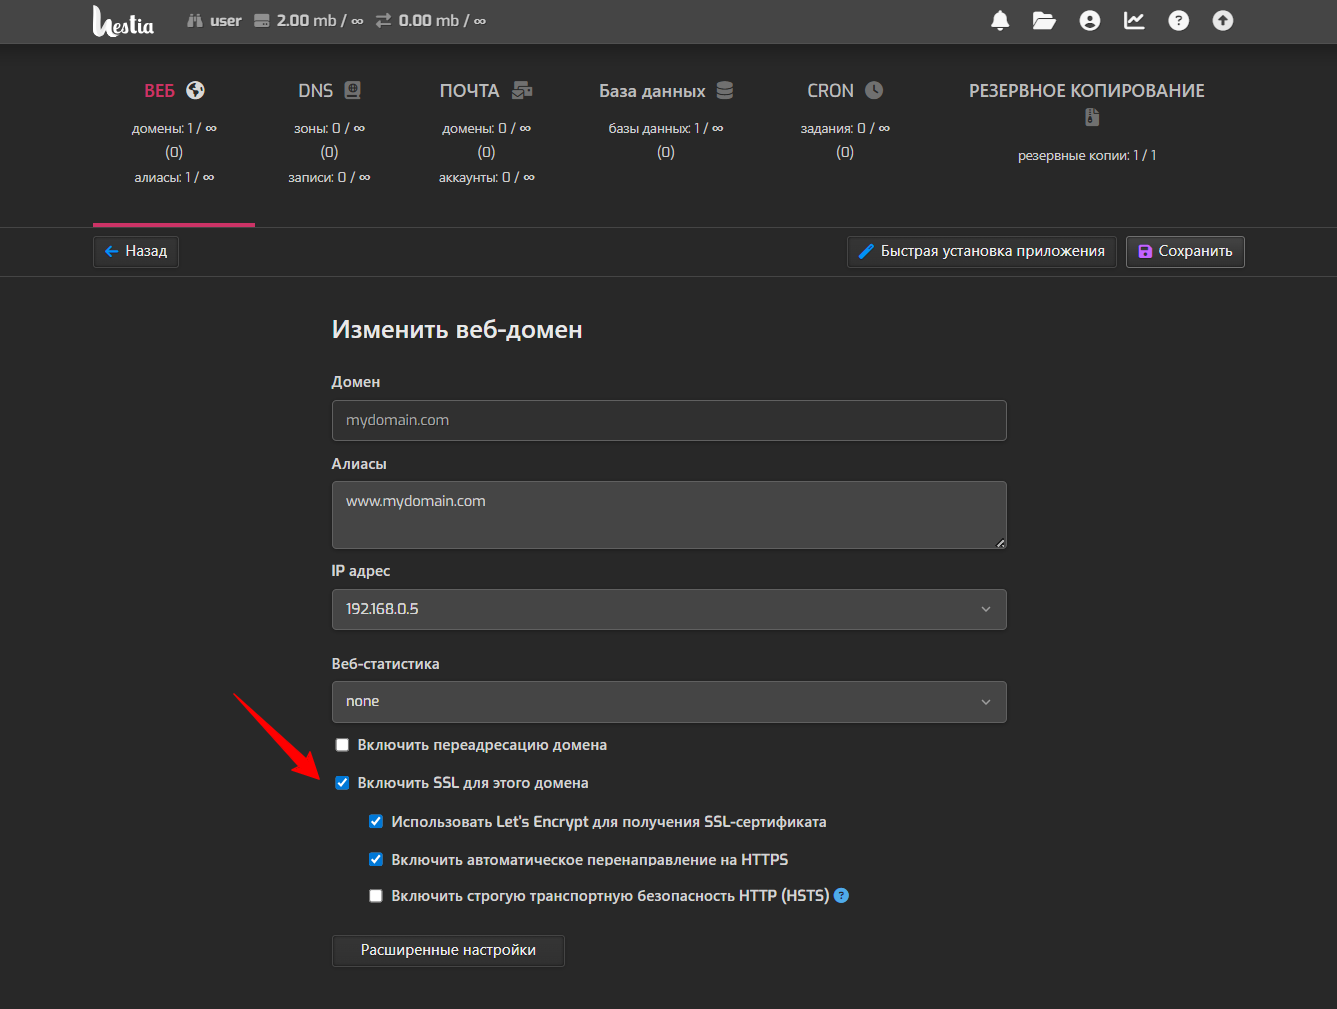Click the базы данных: 1 / ∞ text
Viewport: 1337px width, 1009px height.
pyautogui.click(x=666, y=128)
